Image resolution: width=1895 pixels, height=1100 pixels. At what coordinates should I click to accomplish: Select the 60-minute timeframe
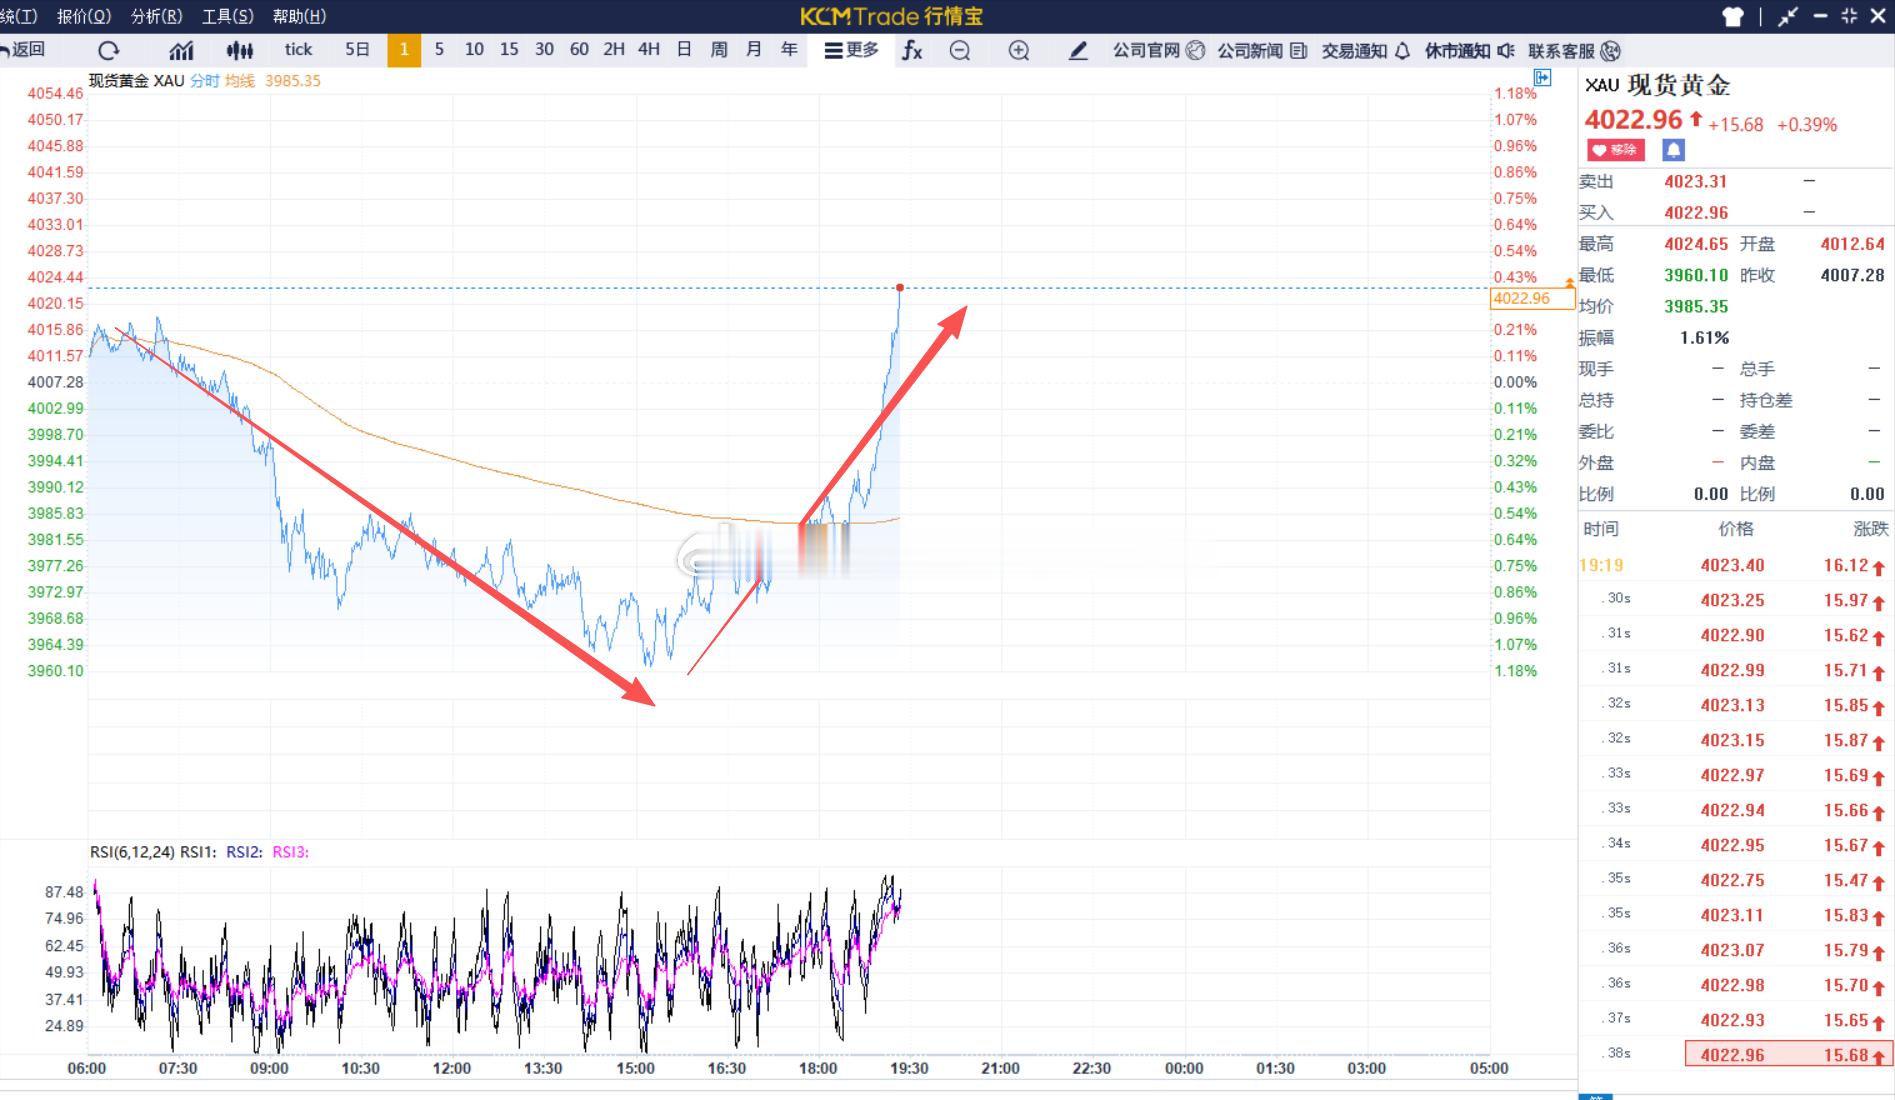(x=579, y=50)
